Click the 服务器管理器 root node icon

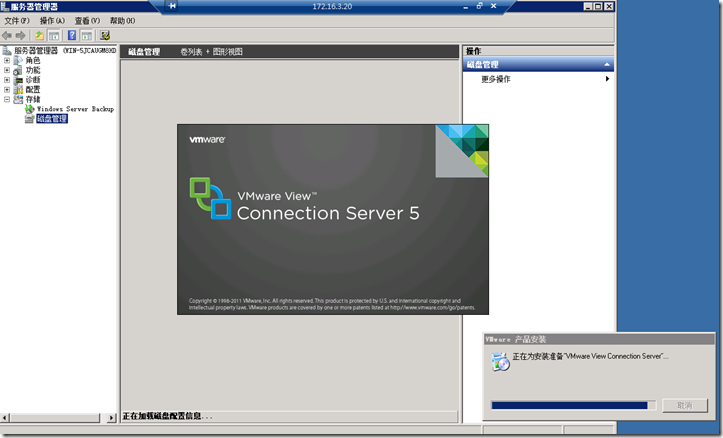tap(6, 50)
